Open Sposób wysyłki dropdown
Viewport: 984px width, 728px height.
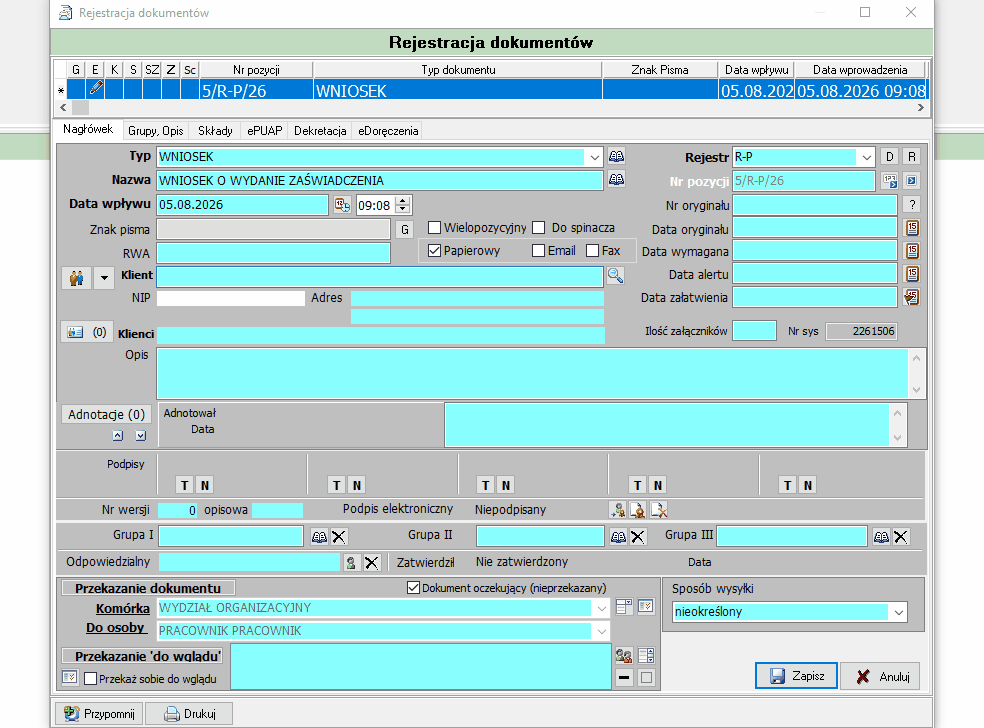(x=899, y=612)
